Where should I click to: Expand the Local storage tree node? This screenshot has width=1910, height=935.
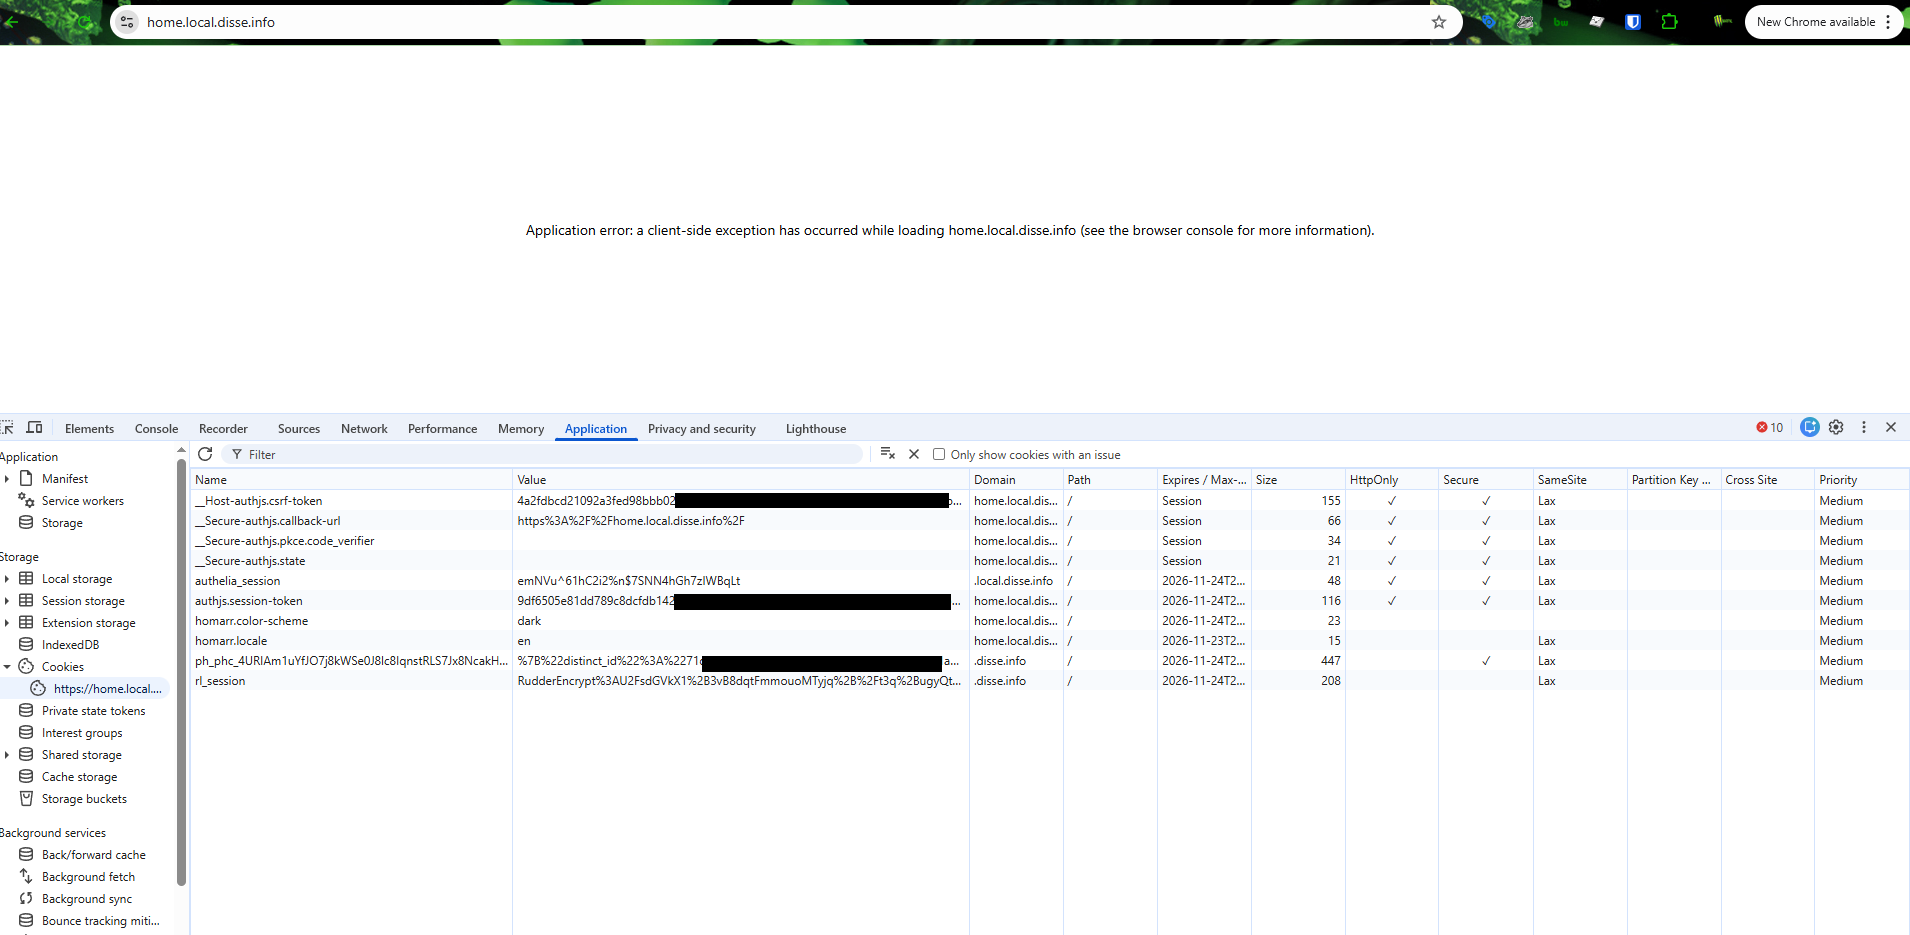click(7, 579)
